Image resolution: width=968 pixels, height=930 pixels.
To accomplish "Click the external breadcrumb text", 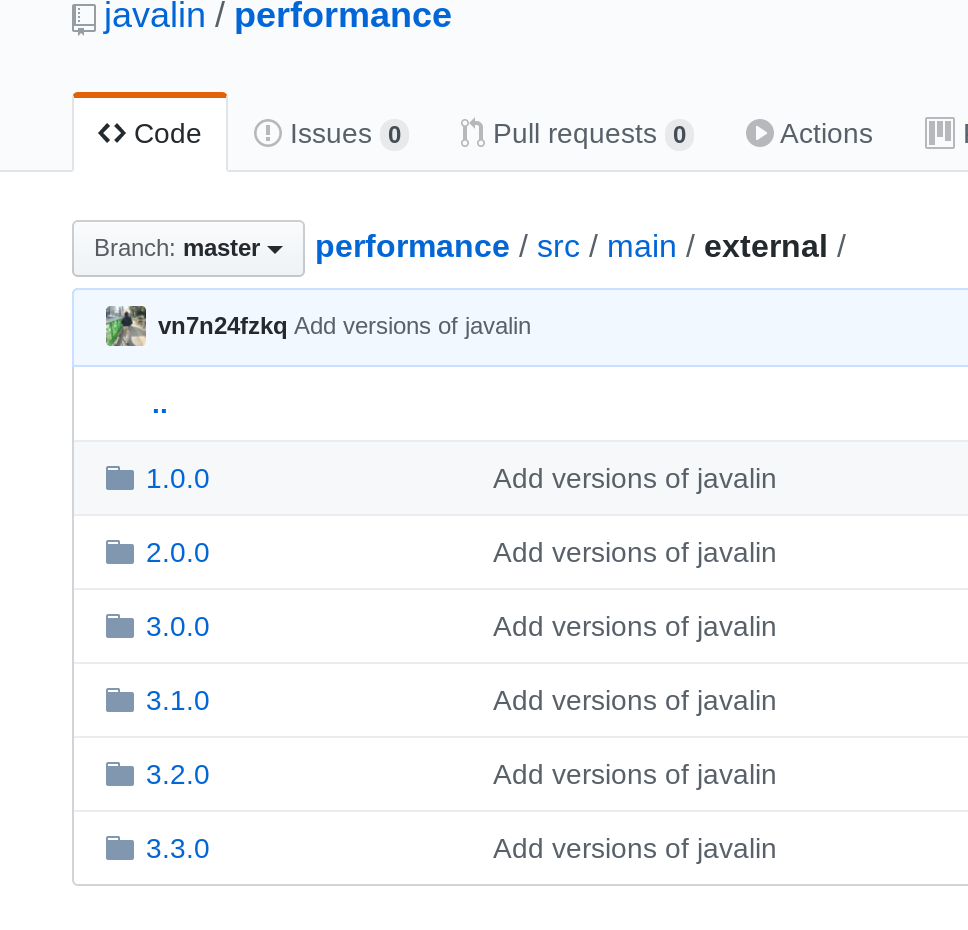I will [766, 247].
